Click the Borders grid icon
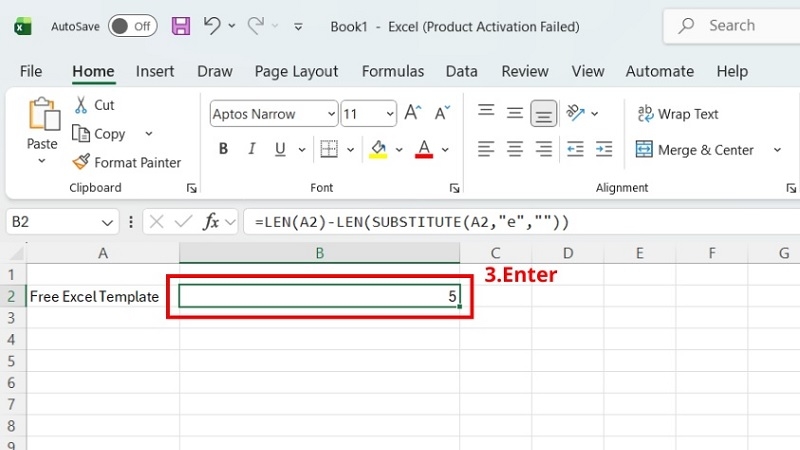The height and width of the screenshot is (450, 800). coord(329,149)
